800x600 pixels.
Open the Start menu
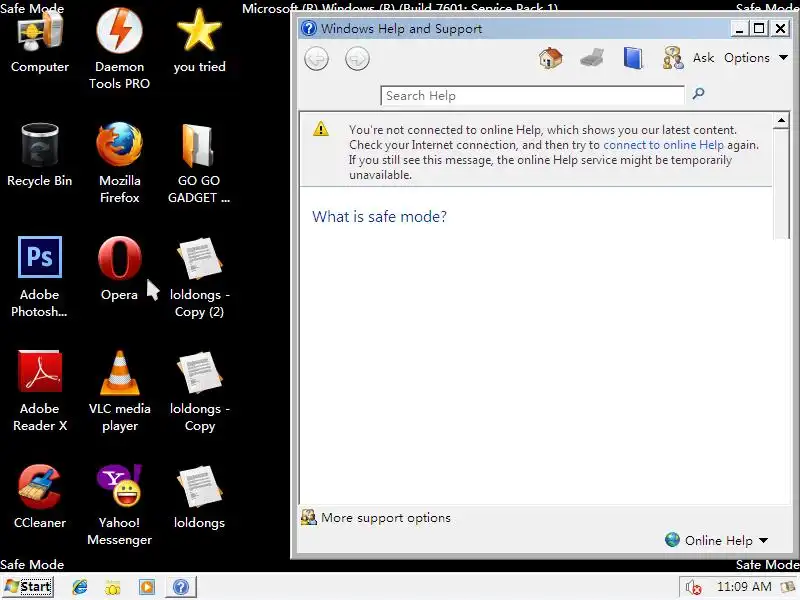28,587
